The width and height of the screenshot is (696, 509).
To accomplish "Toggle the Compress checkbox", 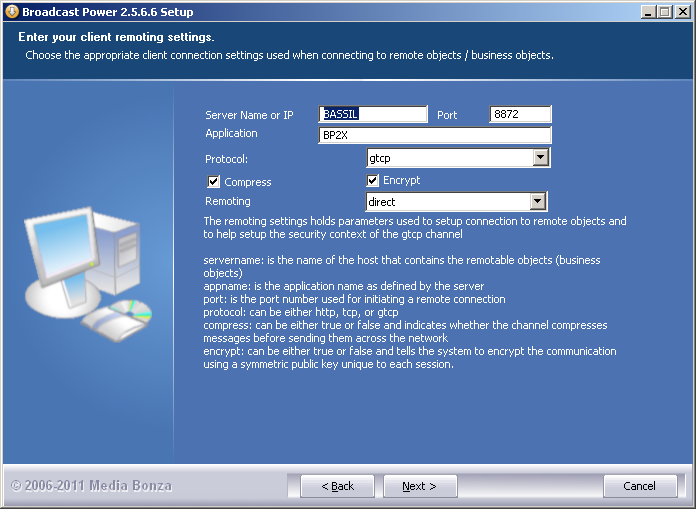I will click(214, 182).
